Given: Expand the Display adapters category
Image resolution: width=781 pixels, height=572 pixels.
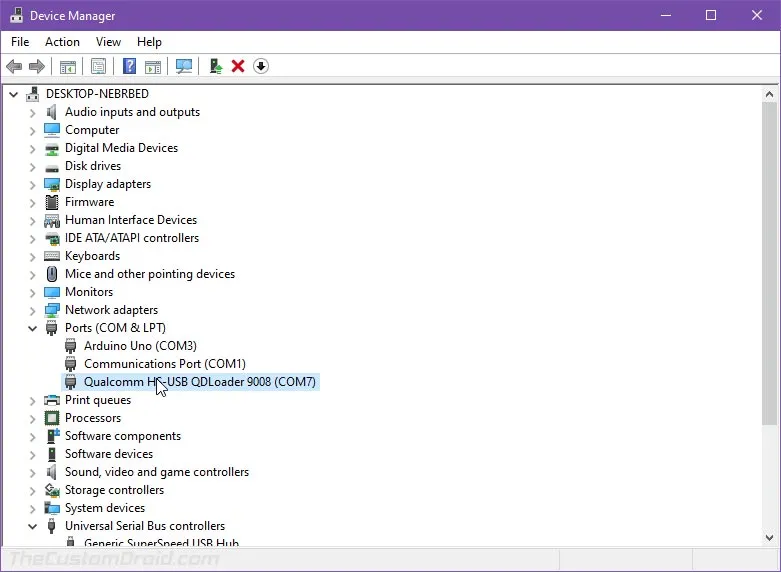Looking at the screenshot, I should [x=32, y=184].
